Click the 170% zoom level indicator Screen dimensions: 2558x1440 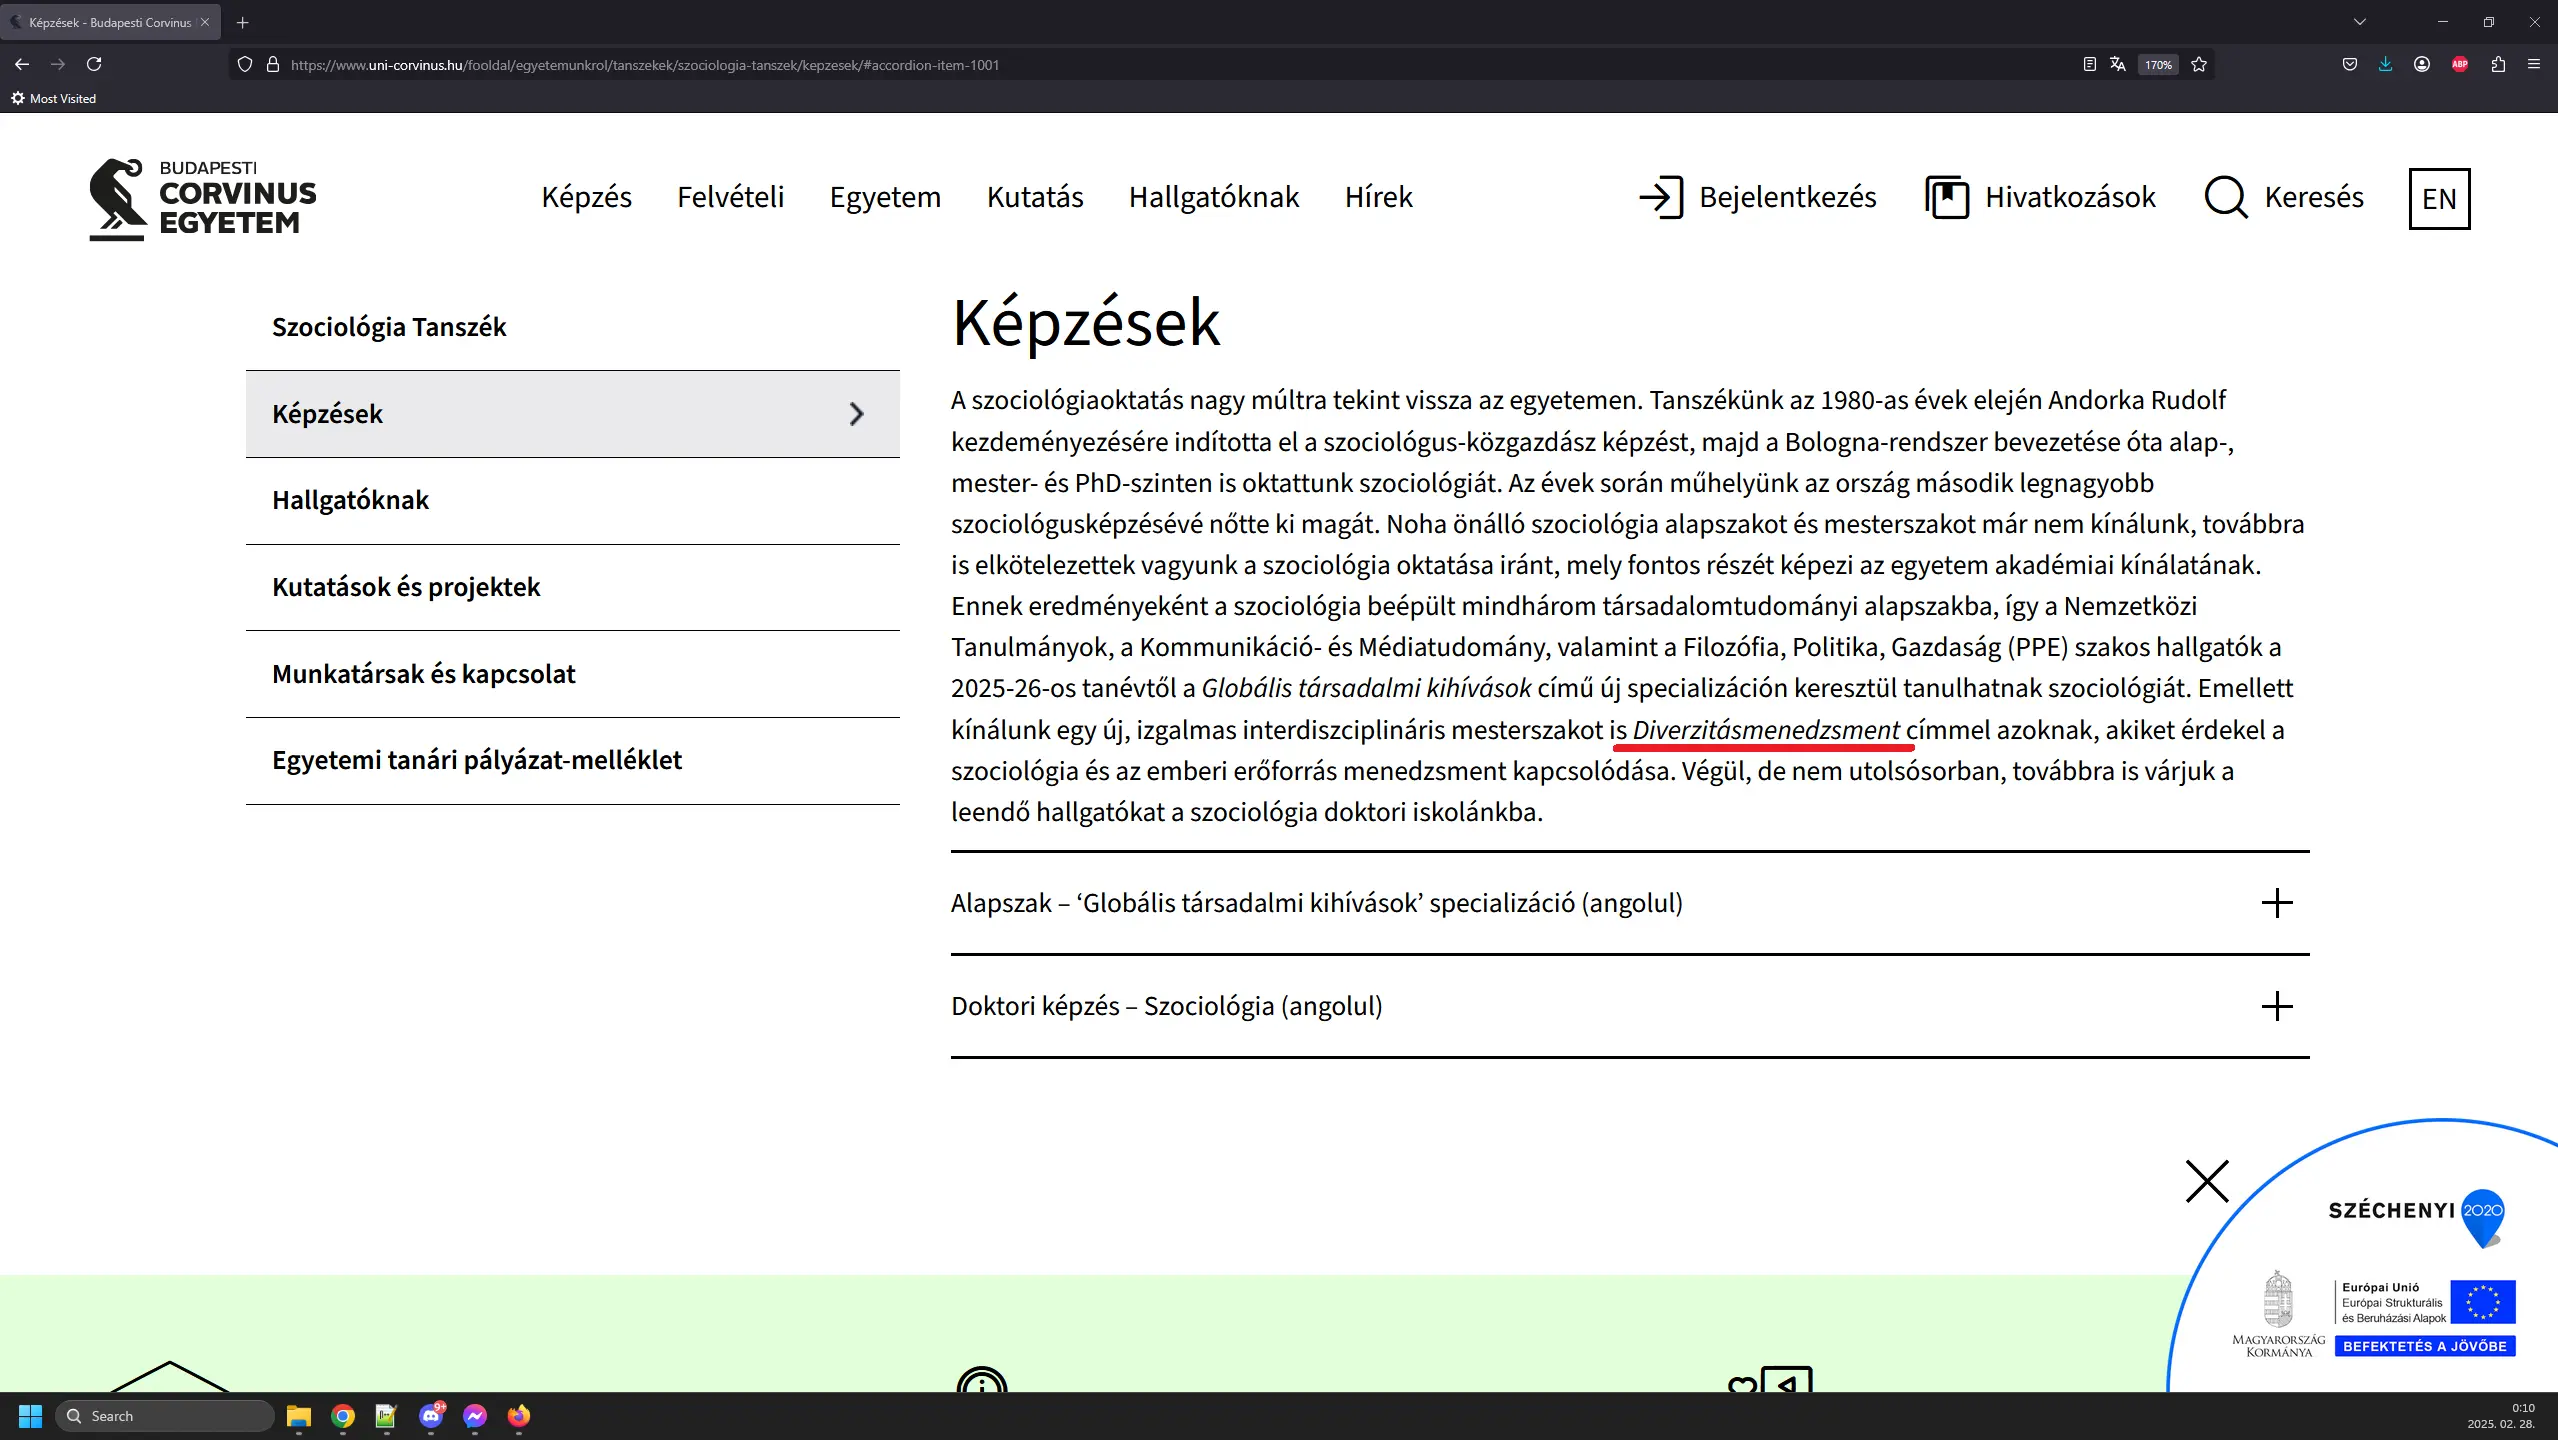coord(2158,65)
